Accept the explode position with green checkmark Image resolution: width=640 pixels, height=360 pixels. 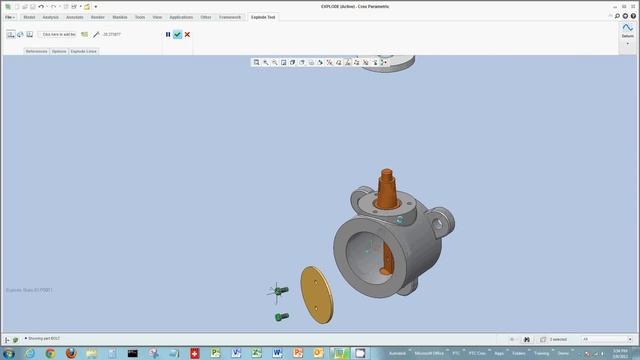(x=177, y=35)
